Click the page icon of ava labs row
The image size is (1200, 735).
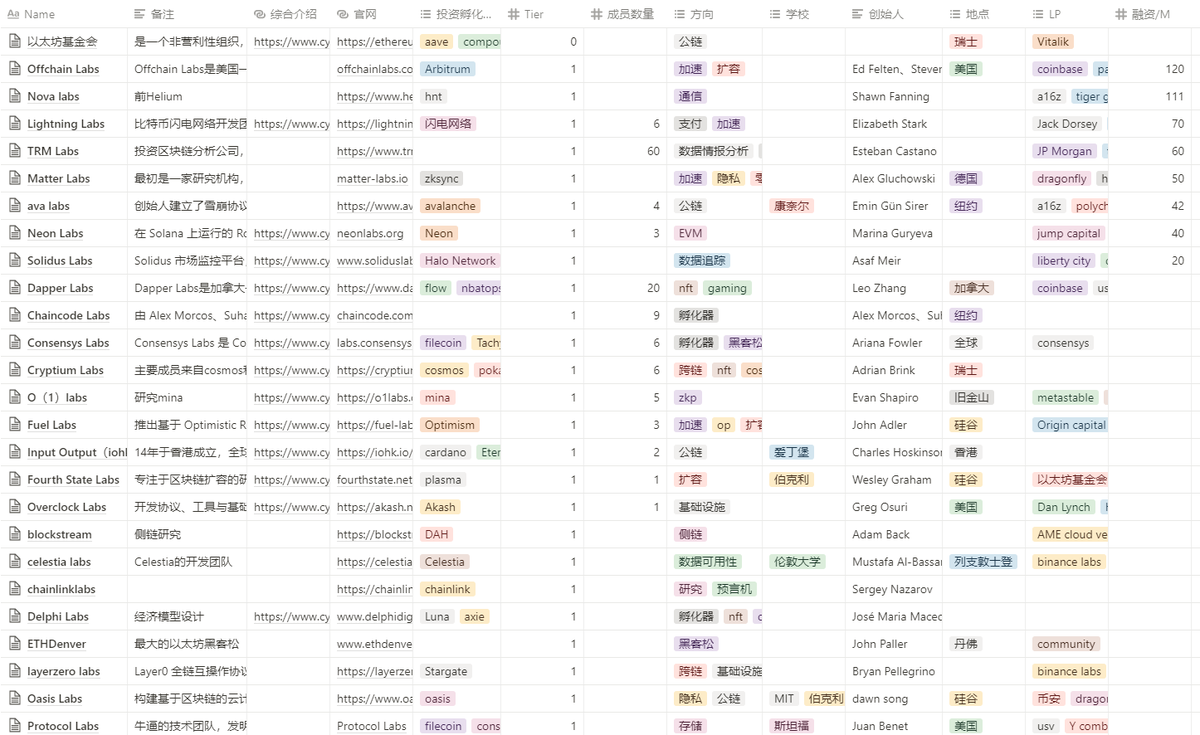(x=14, y=206)
